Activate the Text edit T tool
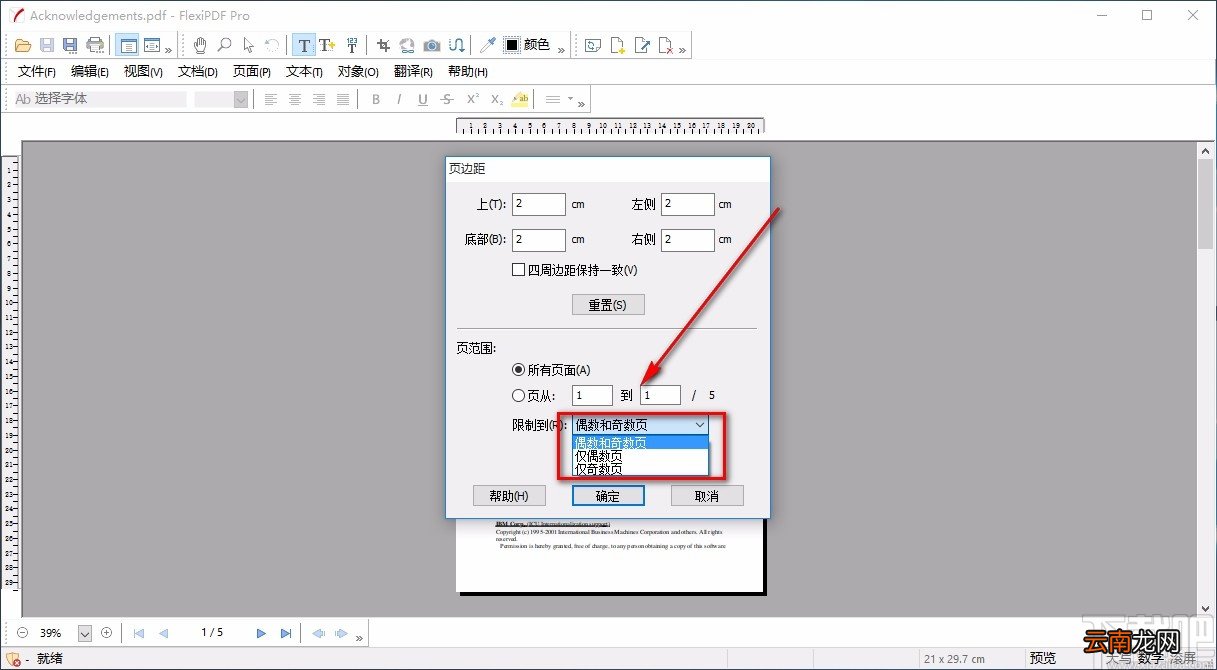Screen dimensions: 1217x670 [x=304, y=45]
